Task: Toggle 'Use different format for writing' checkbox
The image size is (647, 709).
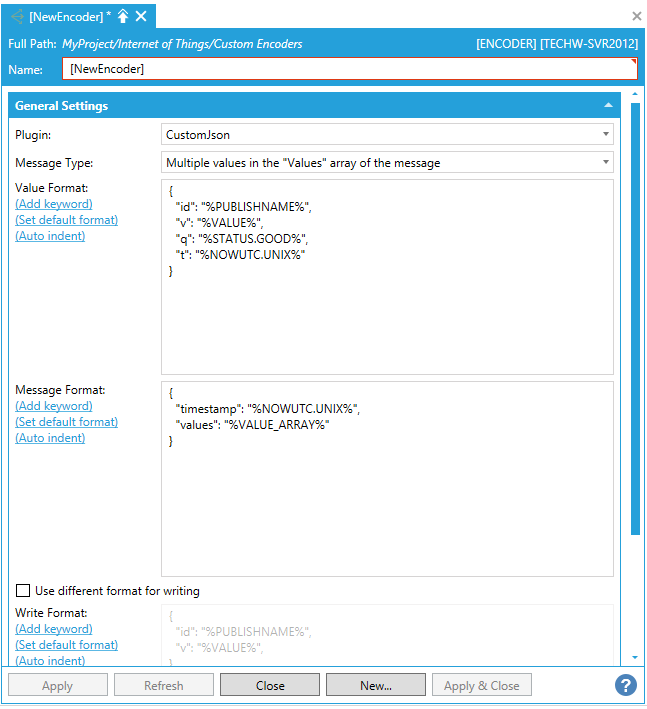Action: point(23,591)
